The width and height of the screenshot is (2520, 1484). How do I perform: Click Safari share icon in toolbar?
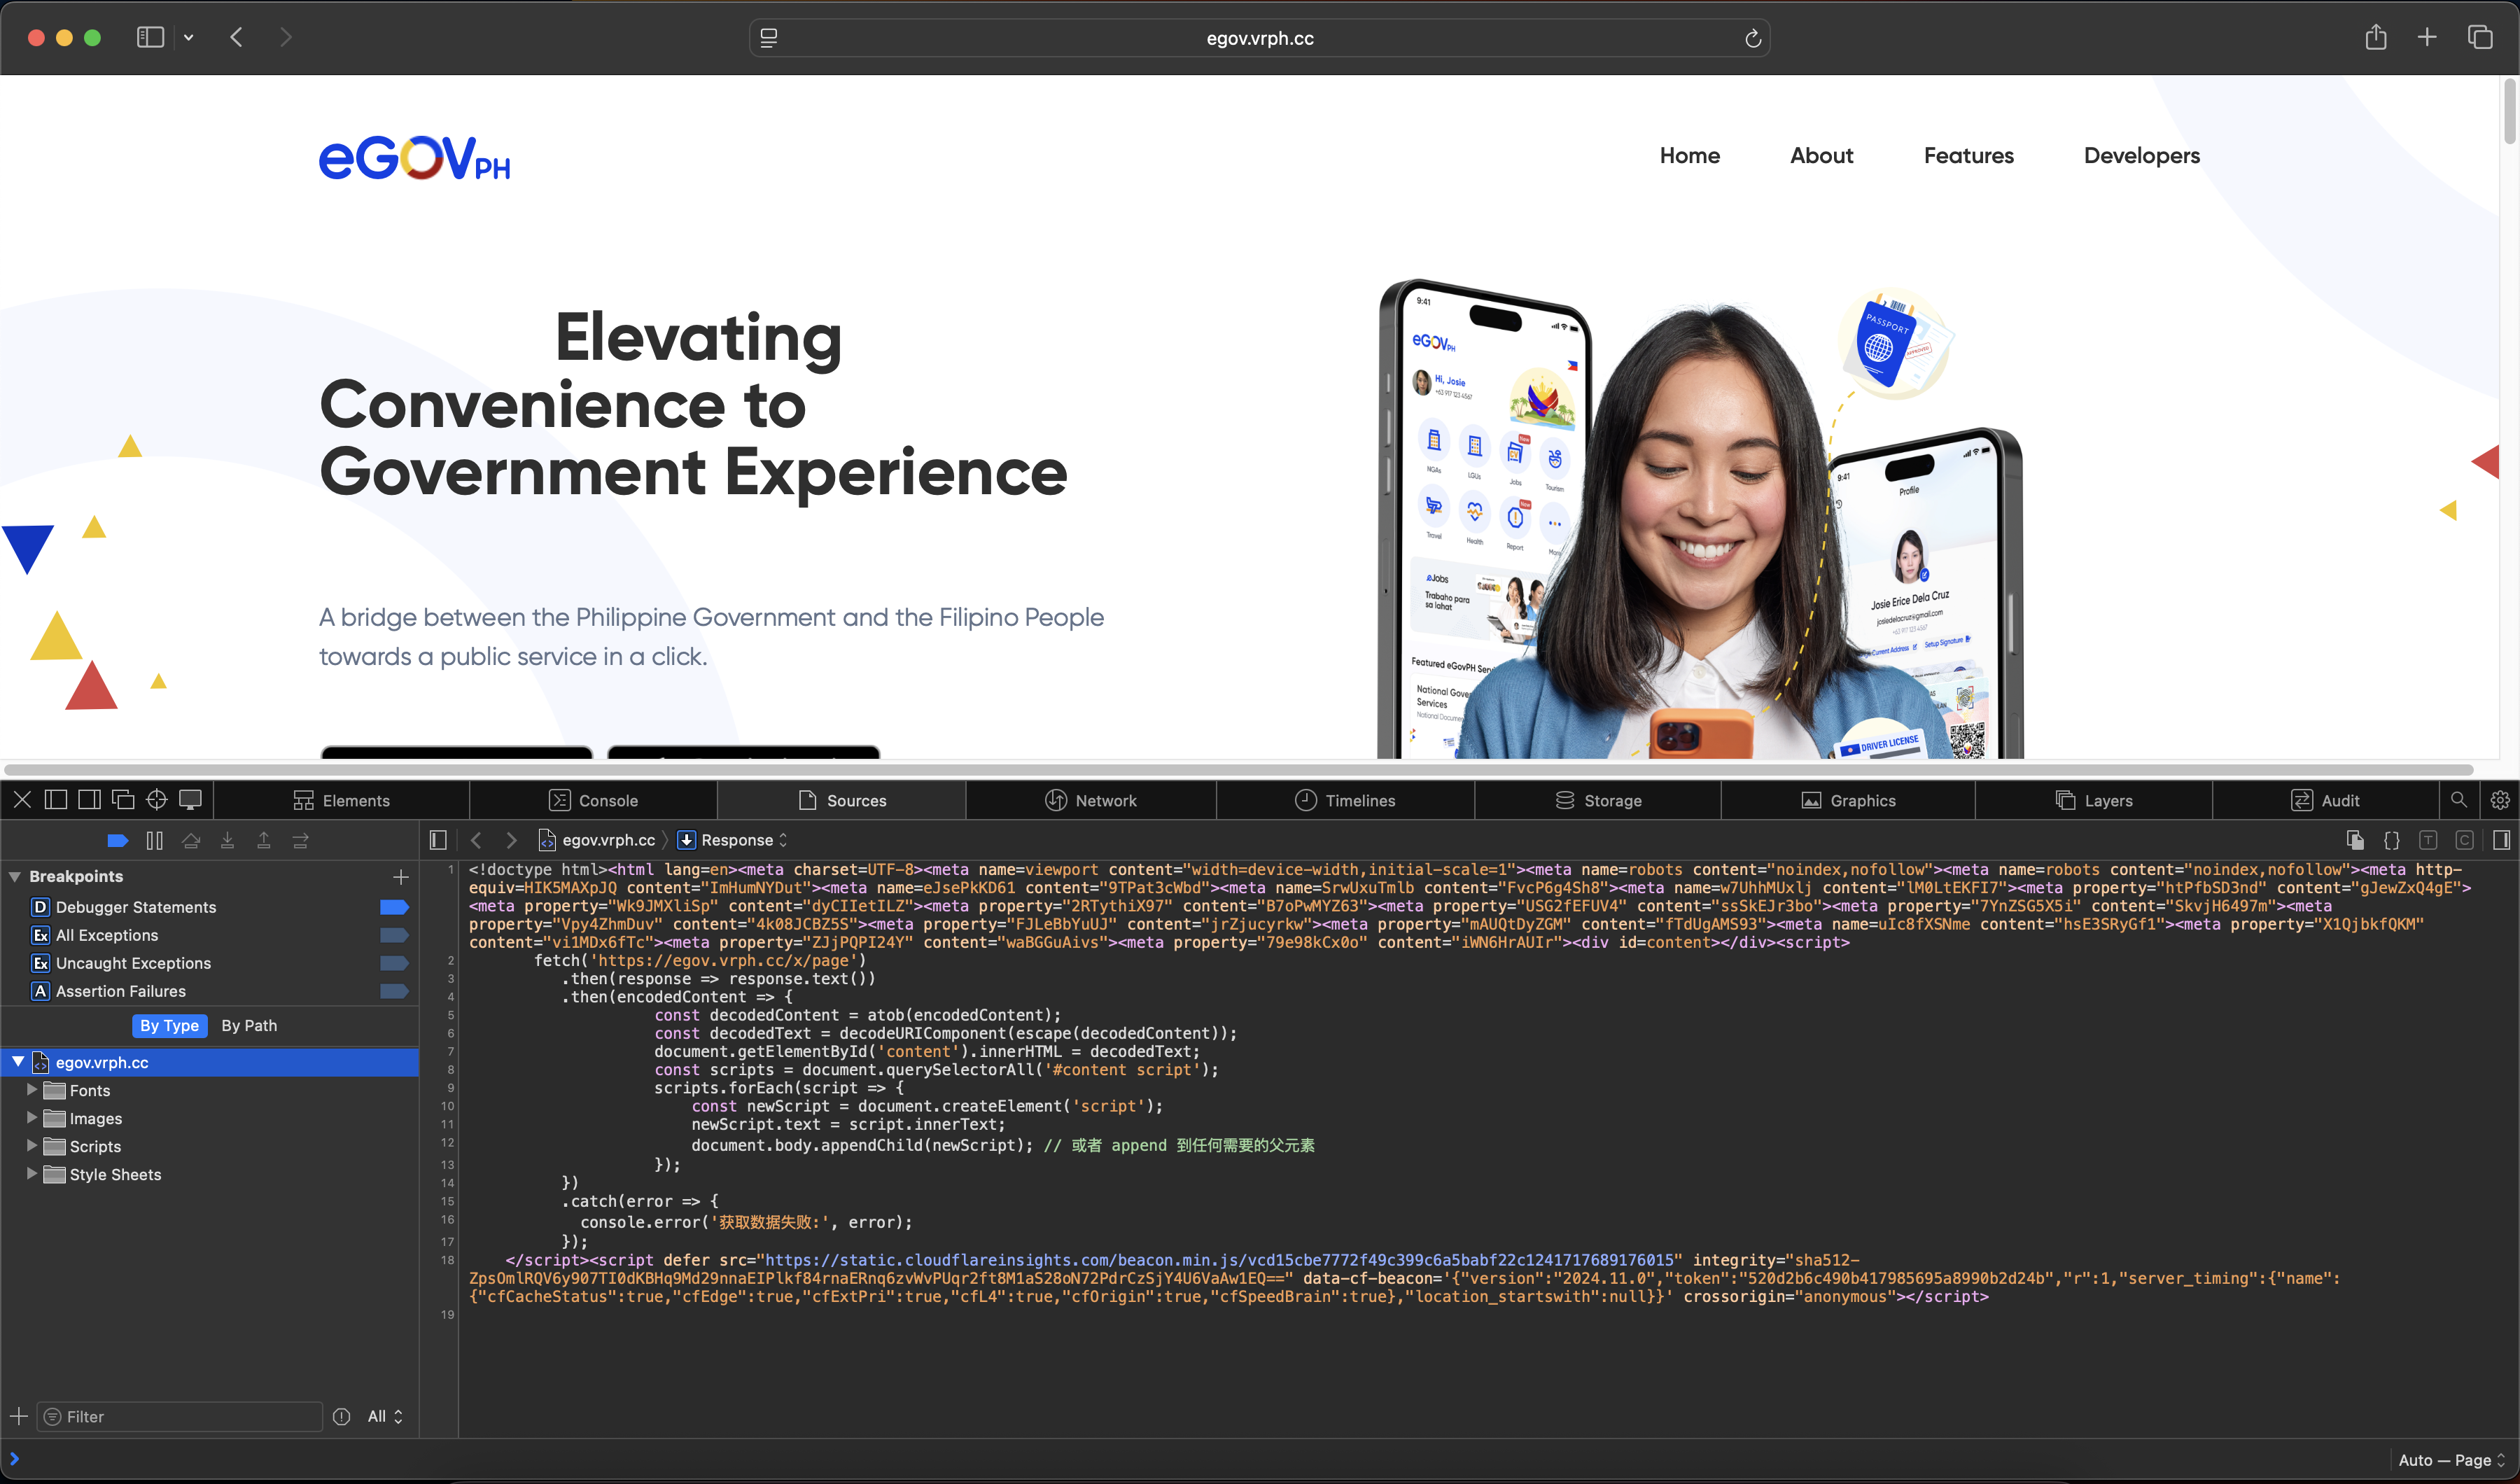[2375, 38]
